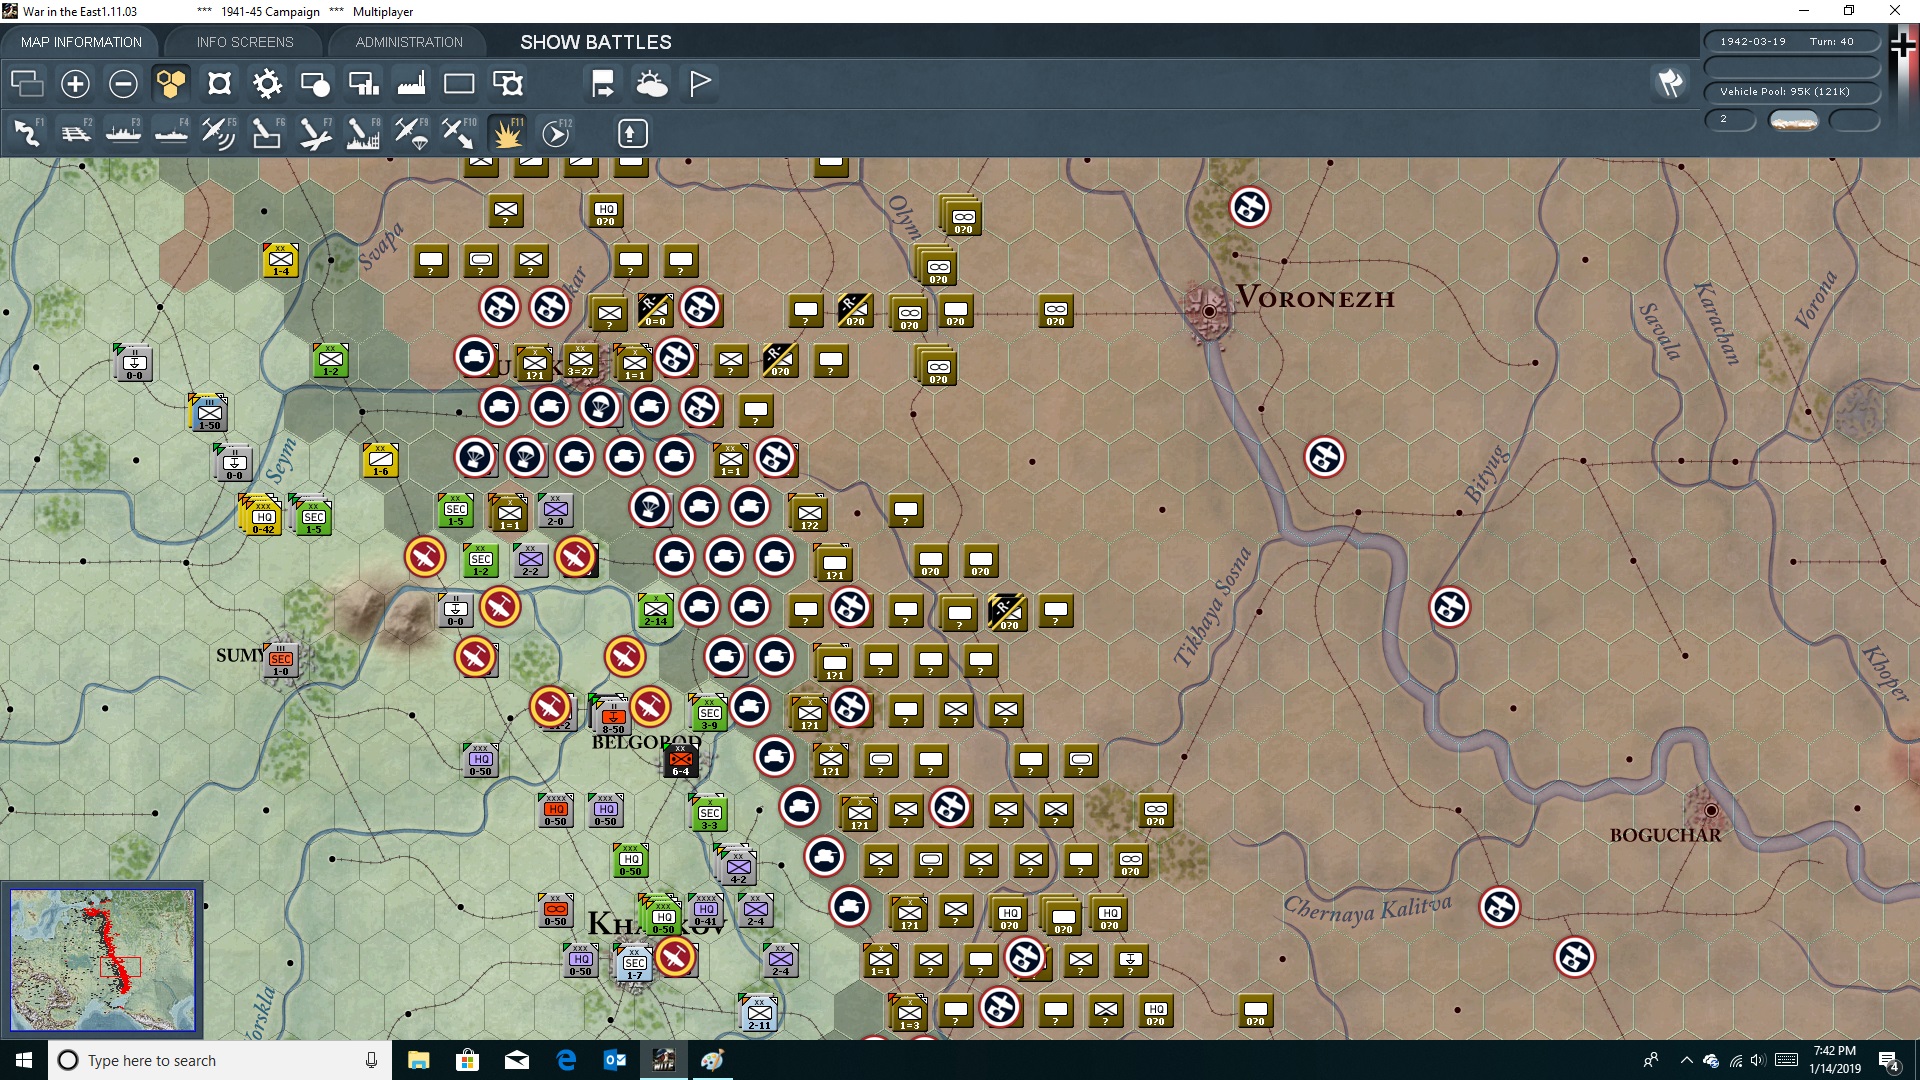Select the F11 show battles explosion icon
The height and width of the screenshot is (1080, 1920).
[x=507, y=133]
